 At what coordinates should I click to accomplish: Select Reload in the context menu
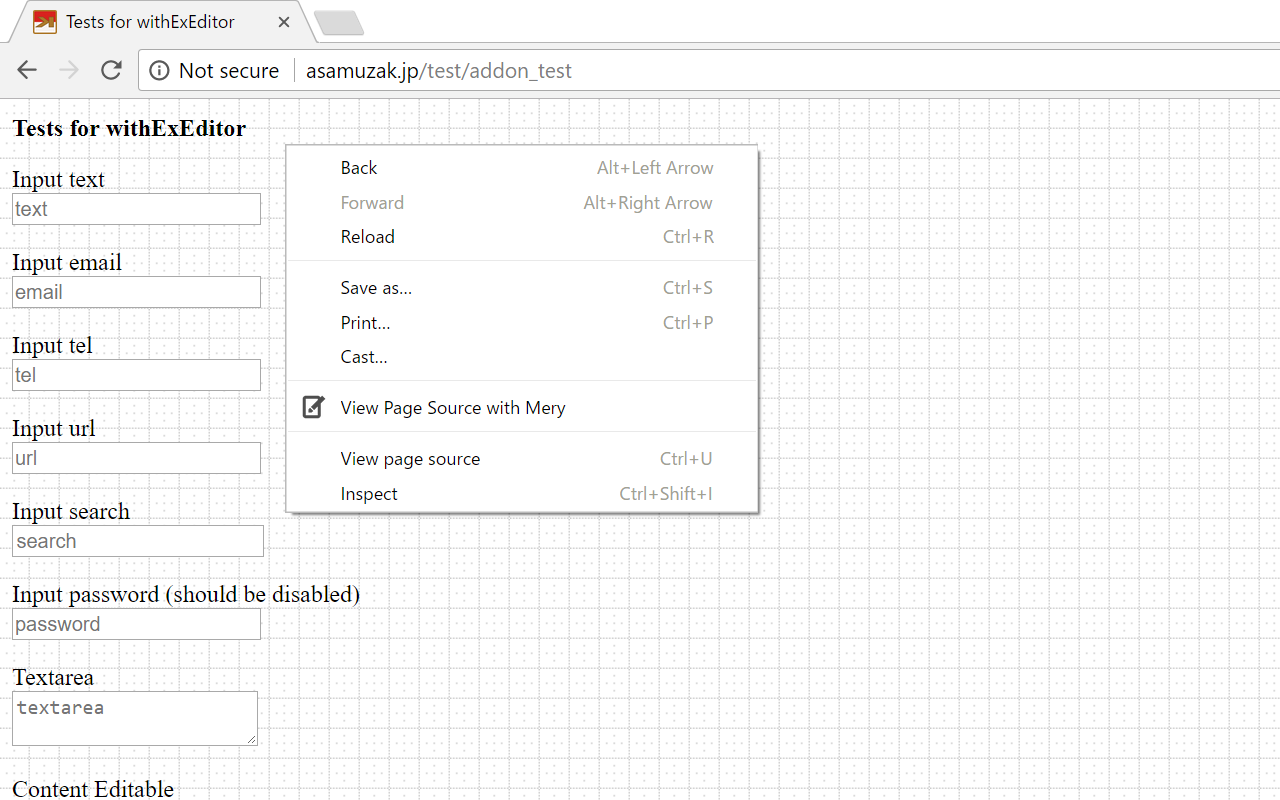[x=522, y=237]
